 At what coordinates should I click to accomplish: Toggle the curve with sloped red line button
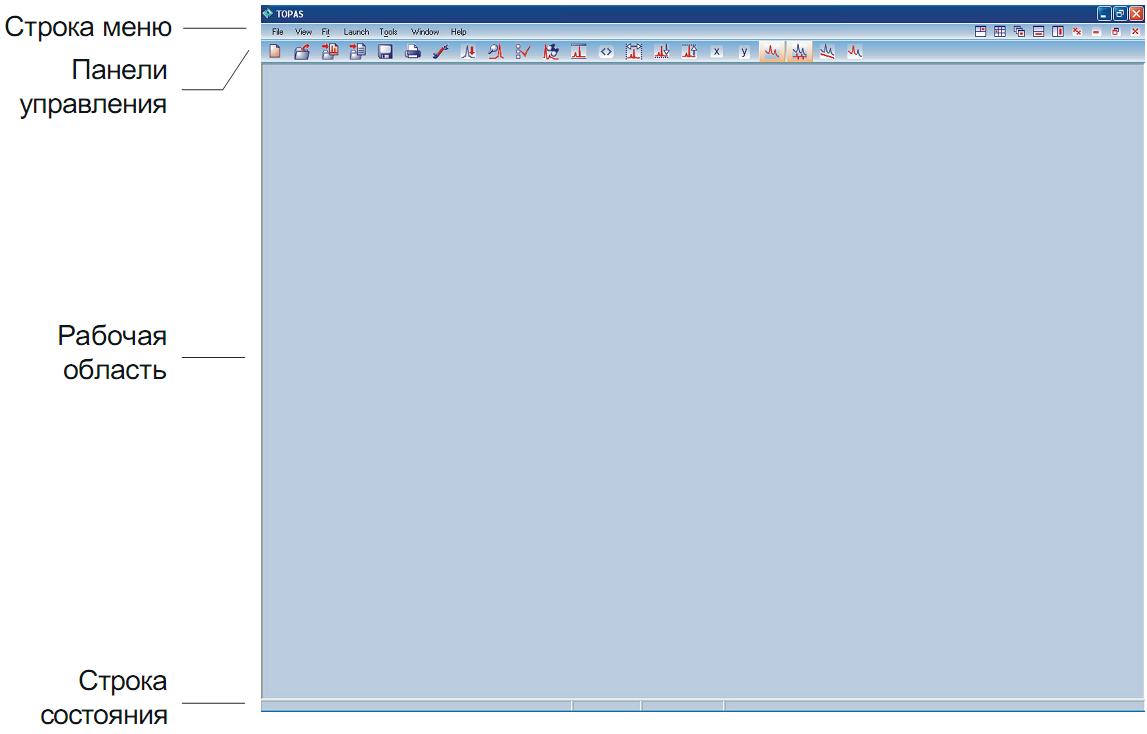[x=827, y=51]
